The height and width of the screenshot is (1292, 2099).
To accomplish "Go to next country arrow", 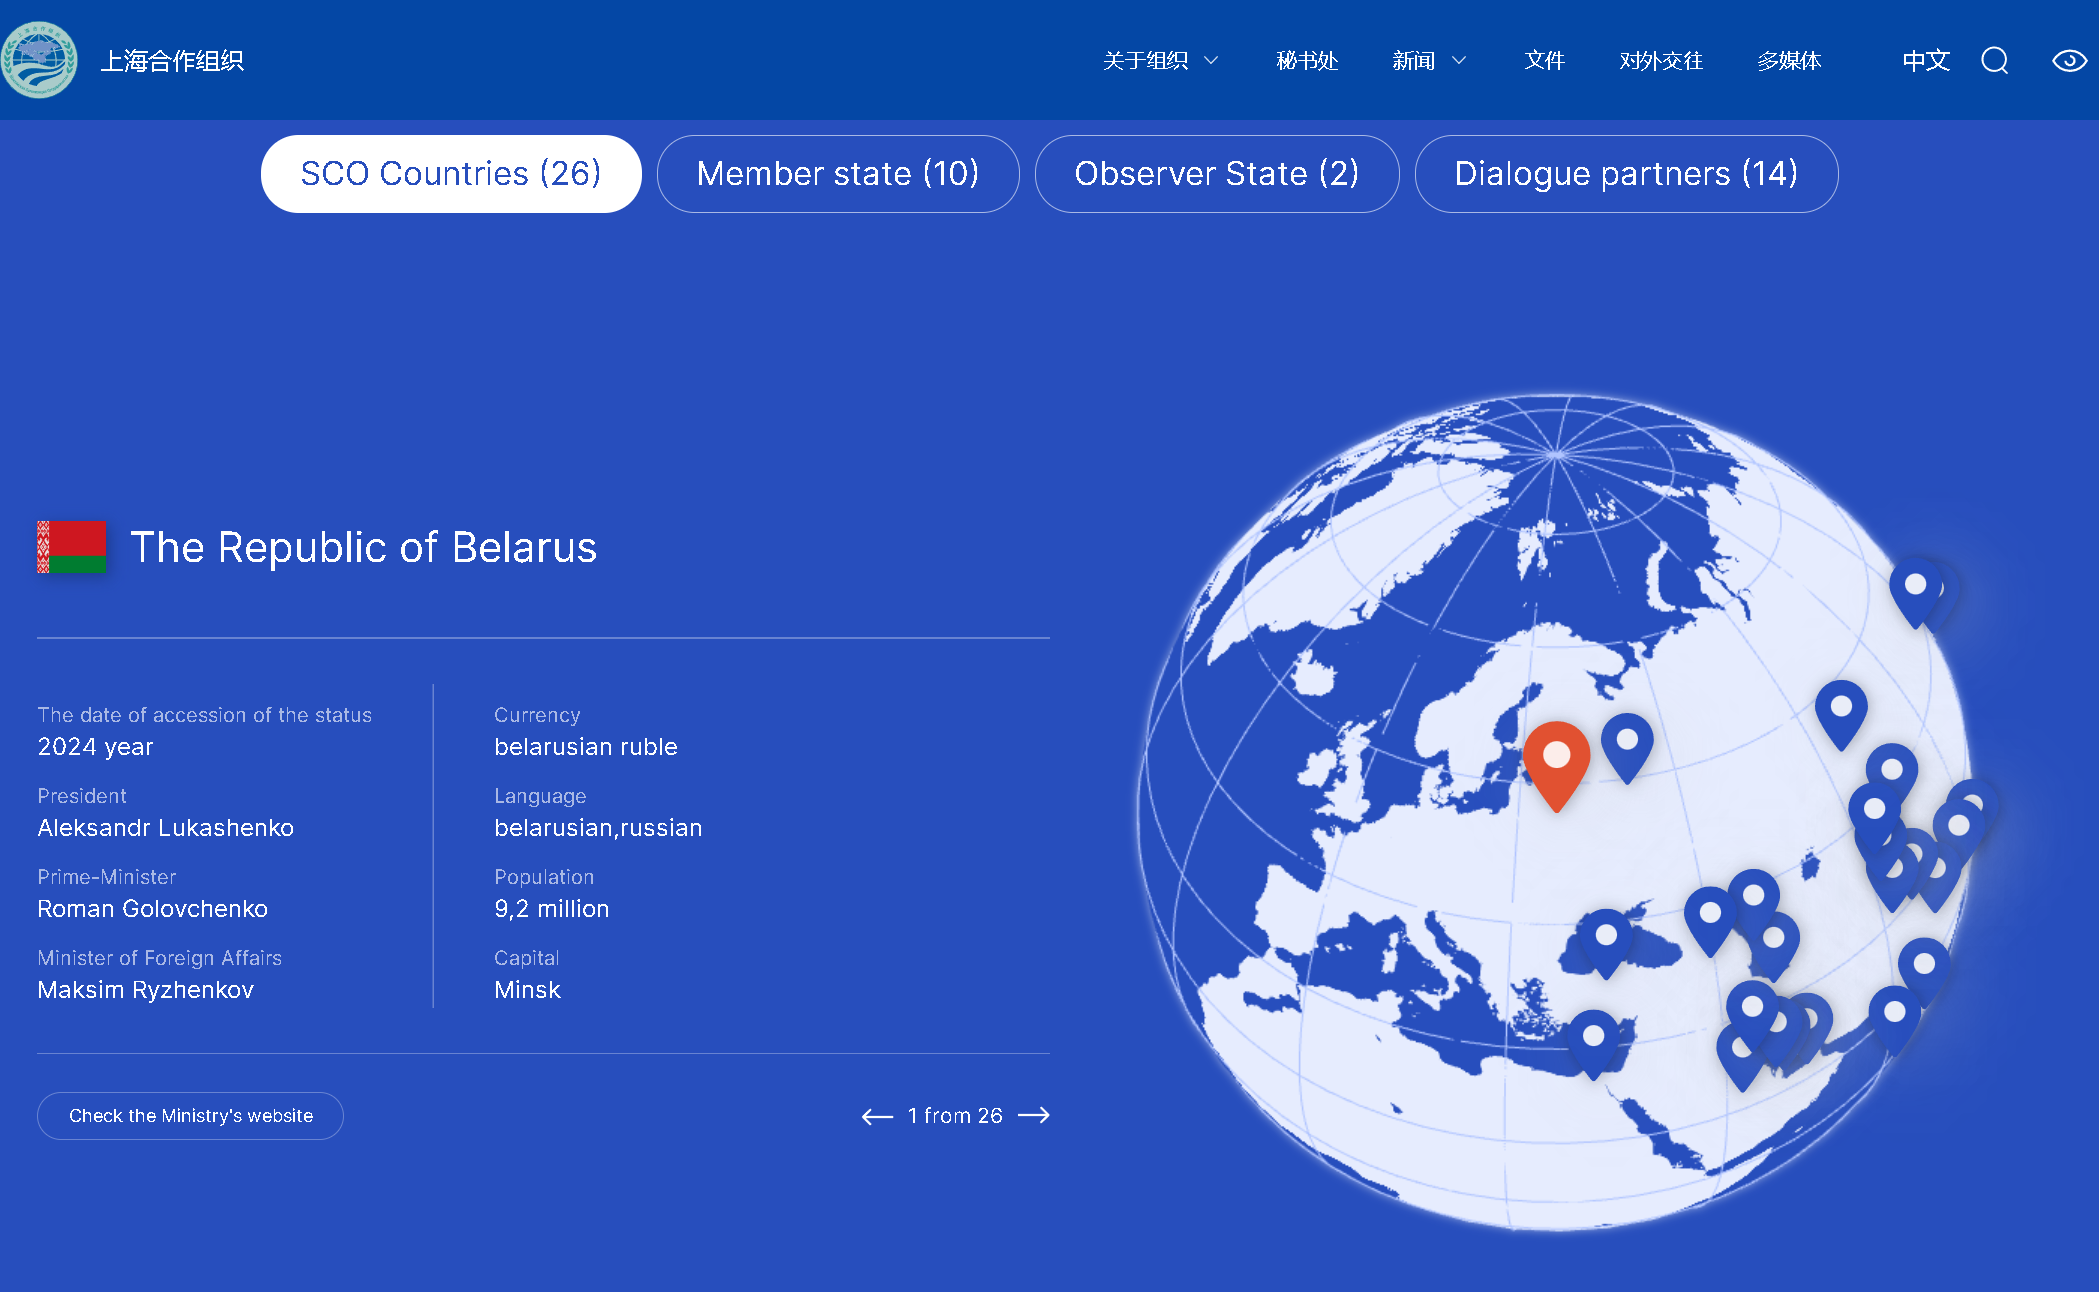I will click(x=1034, y=1115).
